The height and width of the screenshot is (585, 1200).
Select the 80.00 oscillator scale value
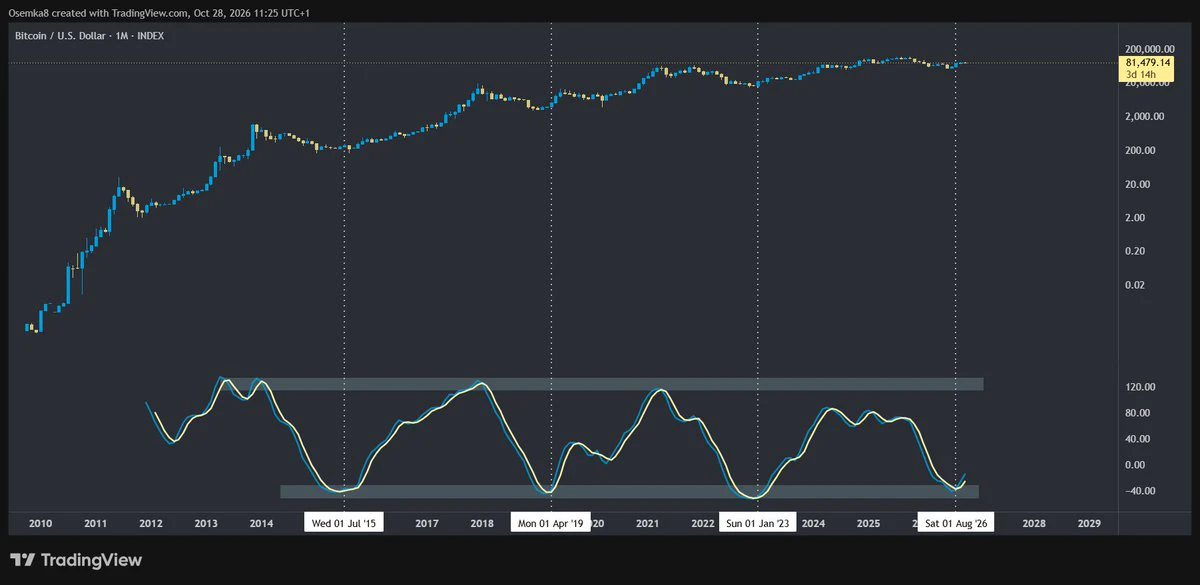pyautogui.click(x=1138, y=413)
